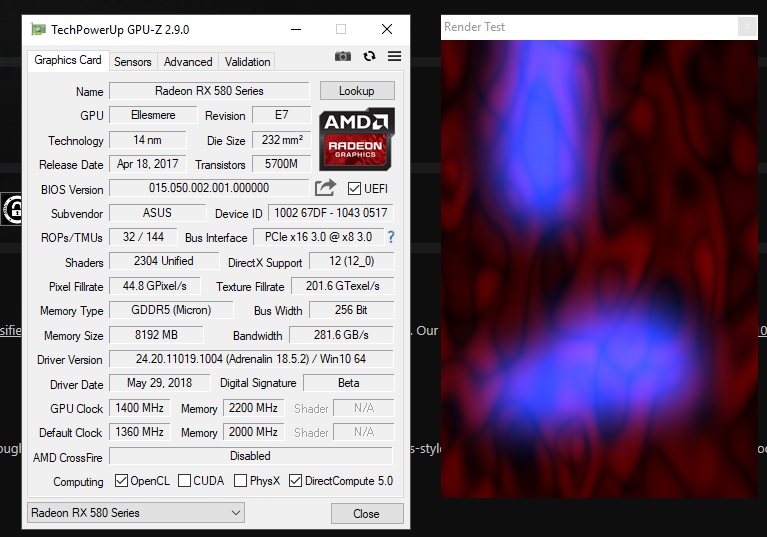Click the Revision value E7

pyautogui.click(x=282, y=115)
